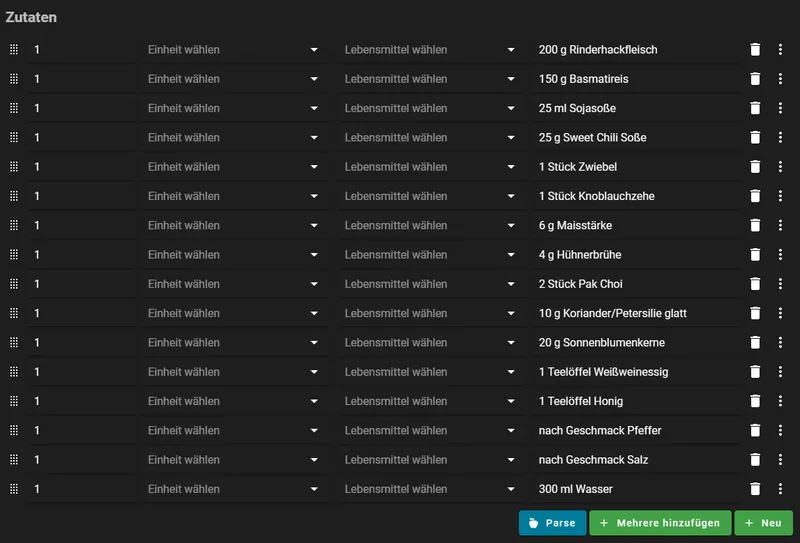Click the Parse button
This screenshot has width=800, height=543.
point(552,523)
